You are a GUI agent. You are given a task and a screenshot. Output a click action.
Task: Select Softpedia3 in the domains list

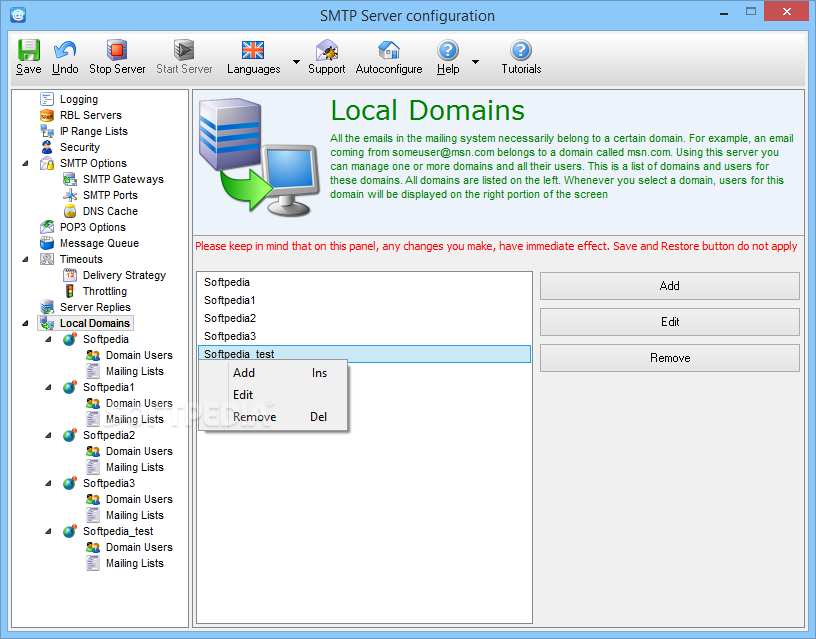(364, 336)
